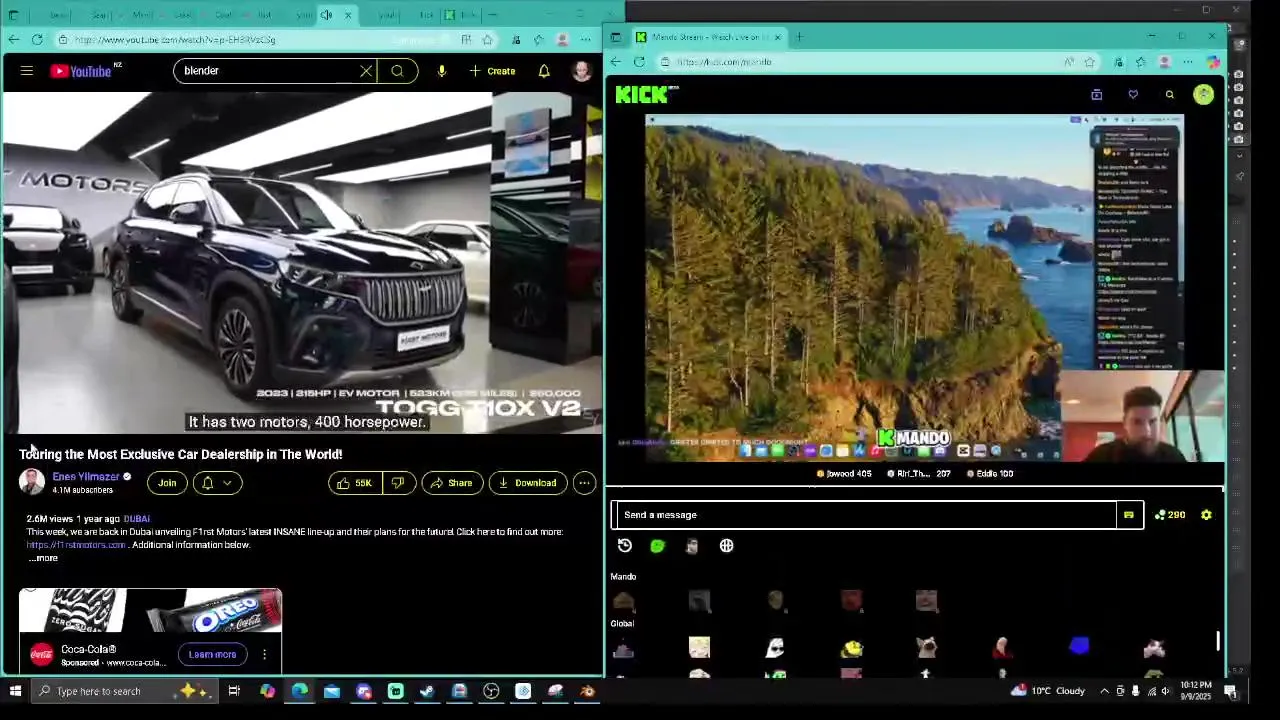Click Learn more on Coca-Cola ad

tap(213, 655)
